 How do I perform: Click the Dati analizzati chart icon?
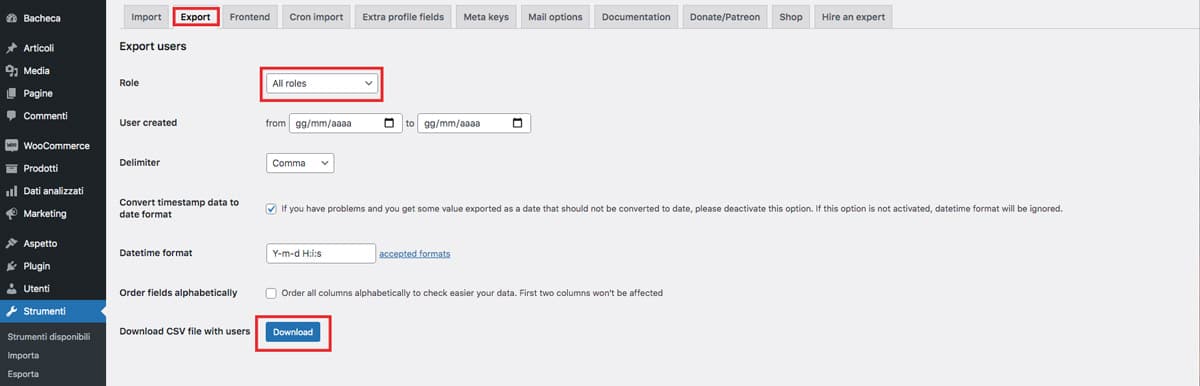click(x=11, y=191)
